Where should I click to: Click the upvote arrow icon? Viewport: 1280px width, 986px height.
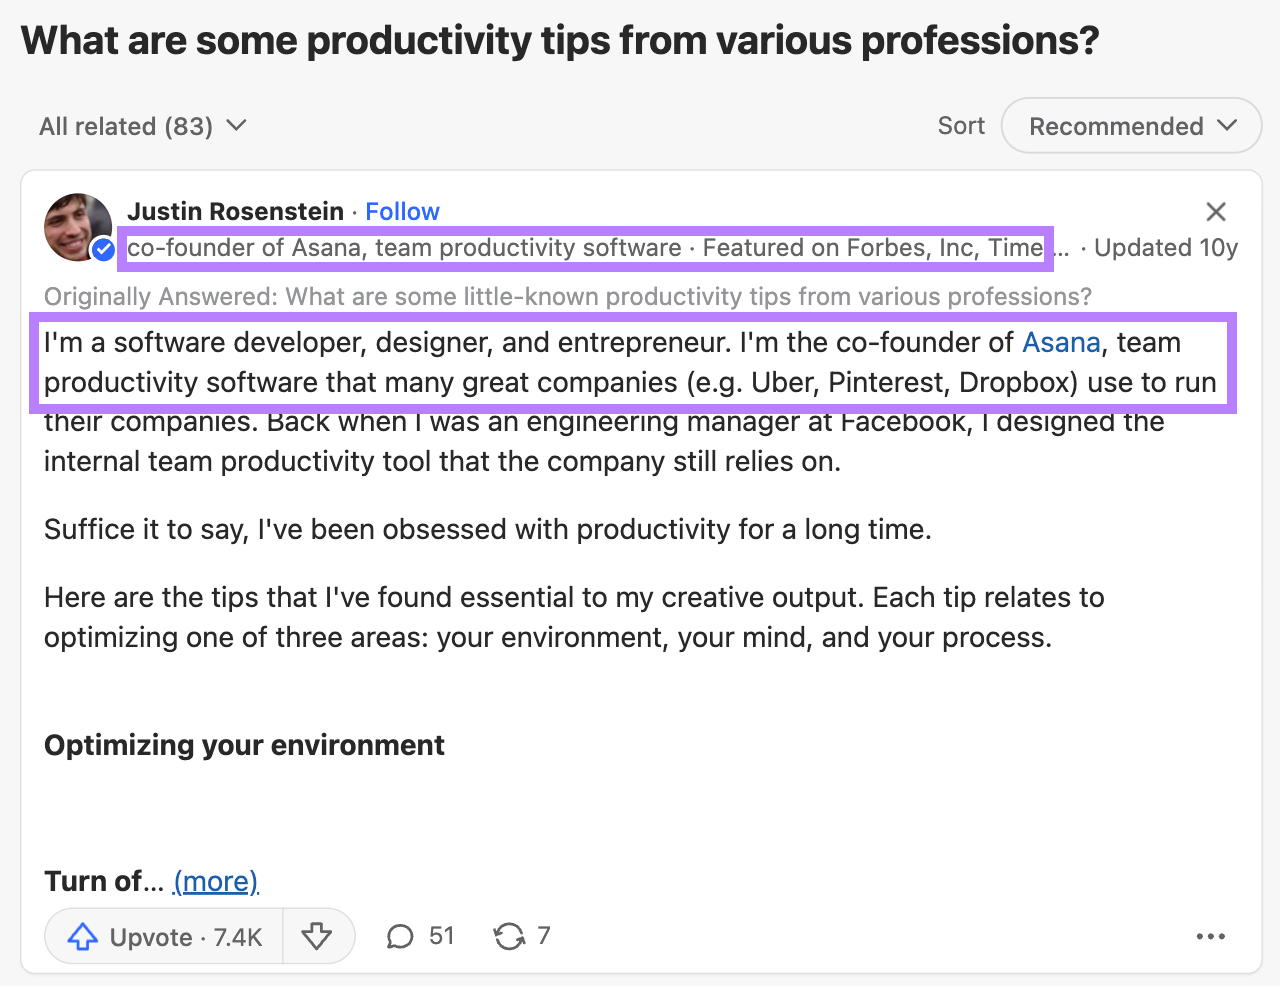(81, 936)
